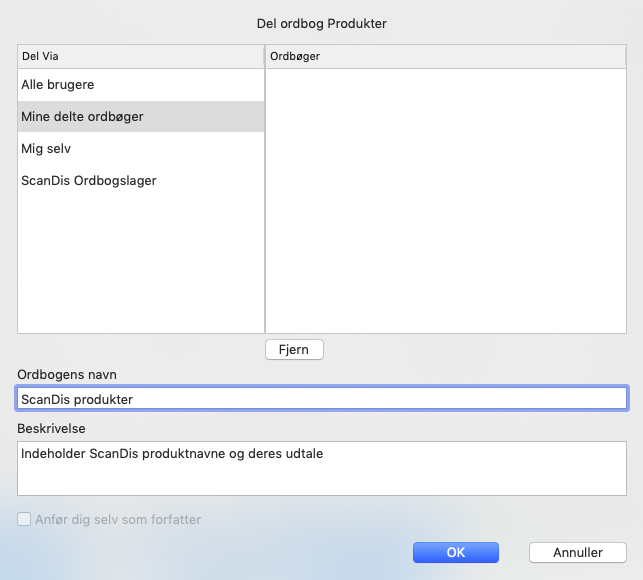Toggle "Anfør dig selv som forfatter" checkbox

pyautogui.click(x=24, y=519)
